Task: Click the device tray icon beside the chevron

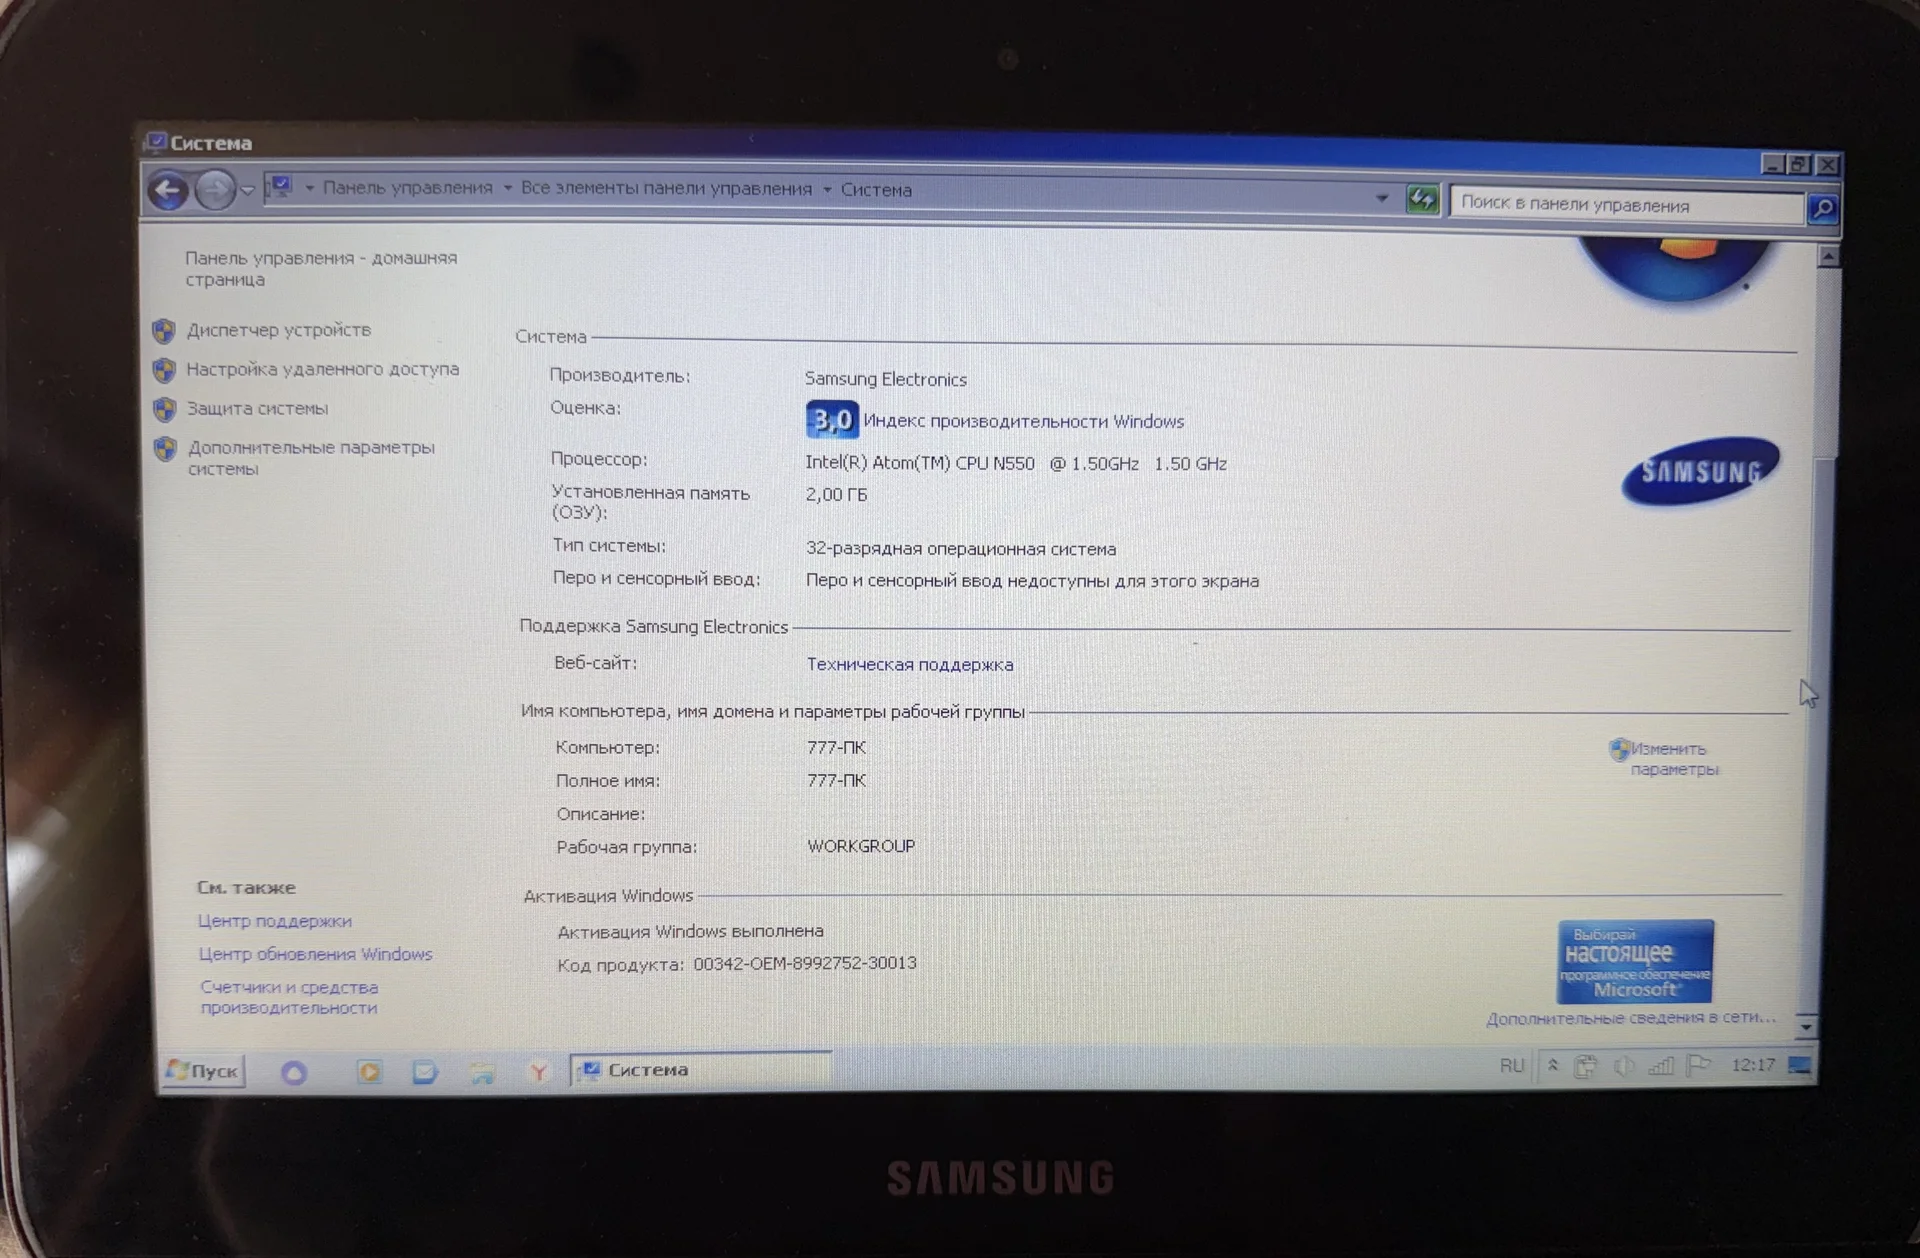Action: click(1585, 1066)
